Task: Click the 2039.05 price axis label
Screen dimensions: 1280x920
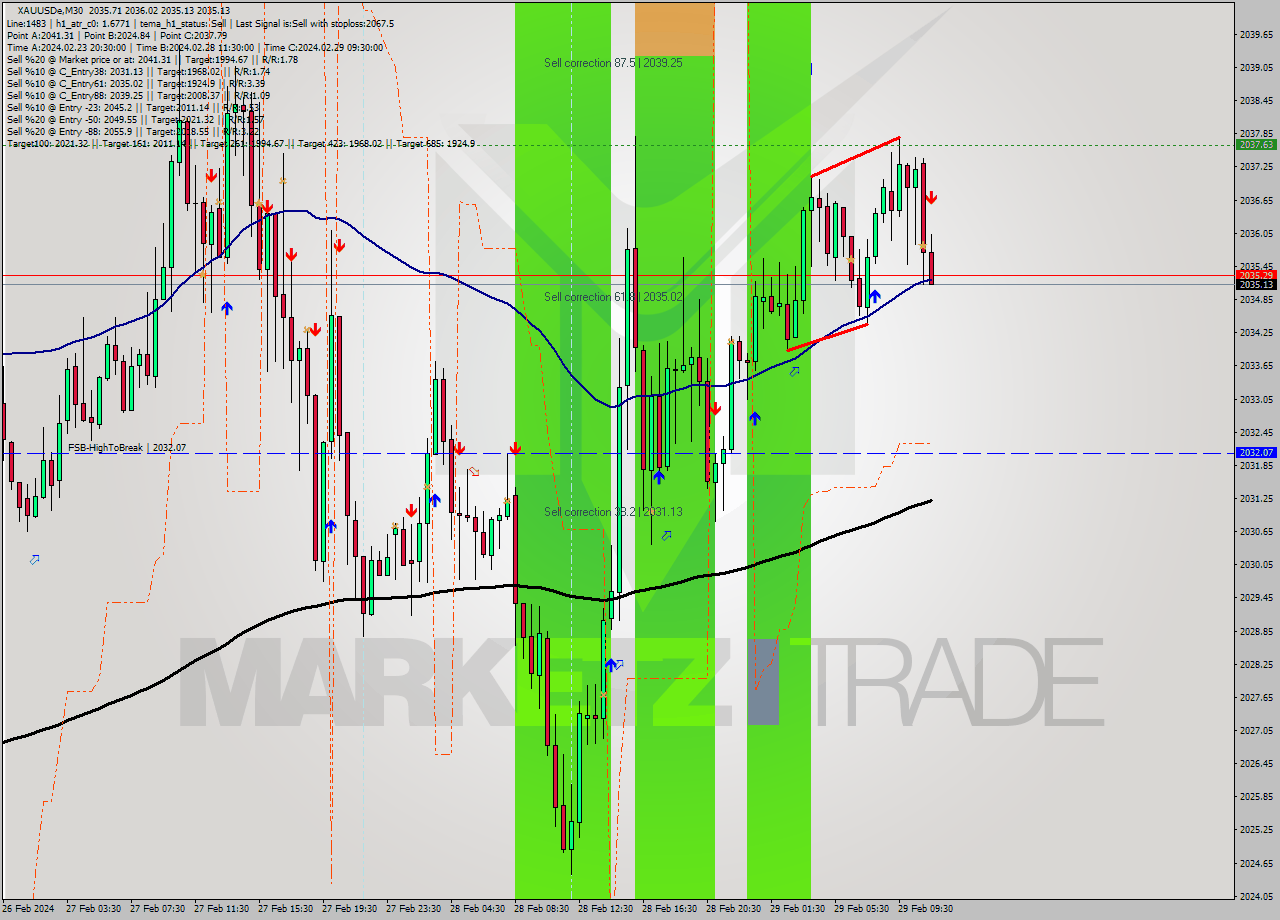Action: coord(1255,67)
